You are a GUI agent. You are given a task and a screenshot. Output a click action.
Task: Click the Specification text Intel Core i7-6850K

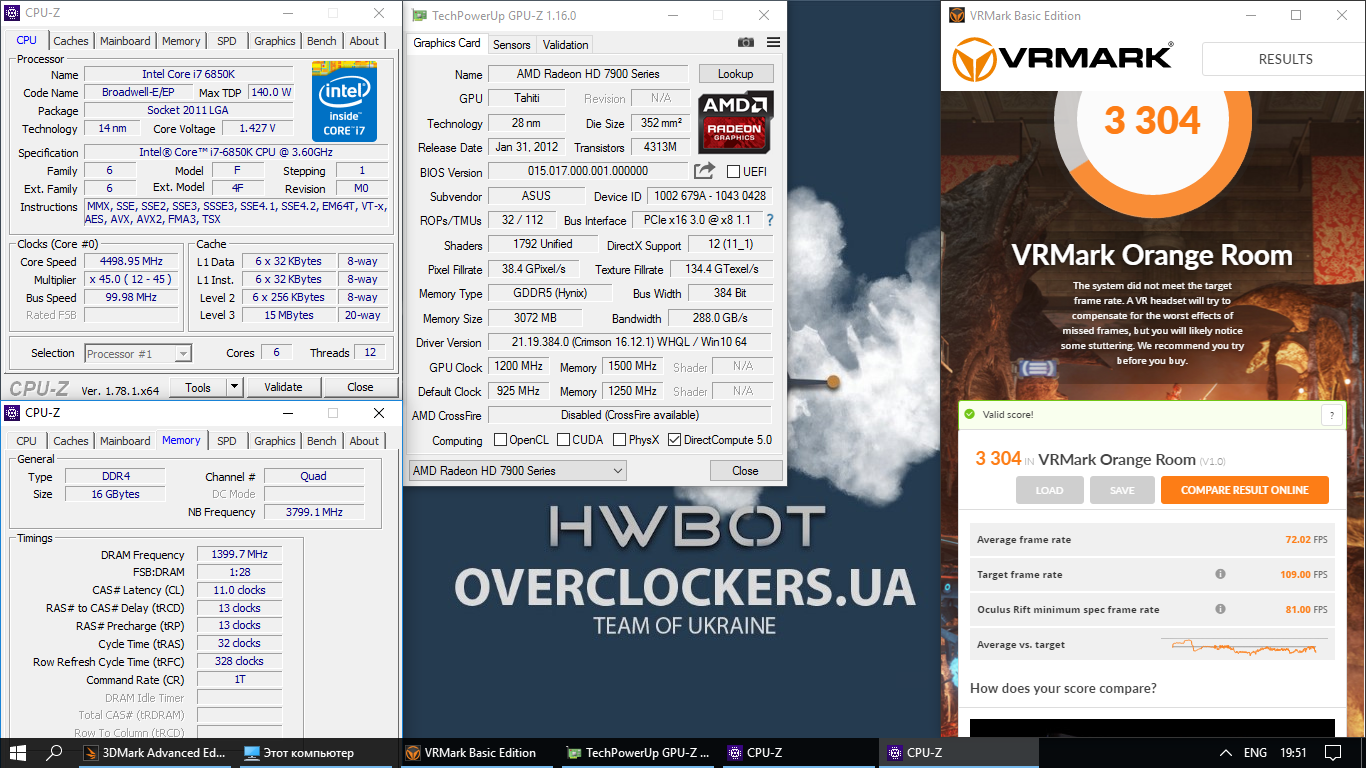236,153
